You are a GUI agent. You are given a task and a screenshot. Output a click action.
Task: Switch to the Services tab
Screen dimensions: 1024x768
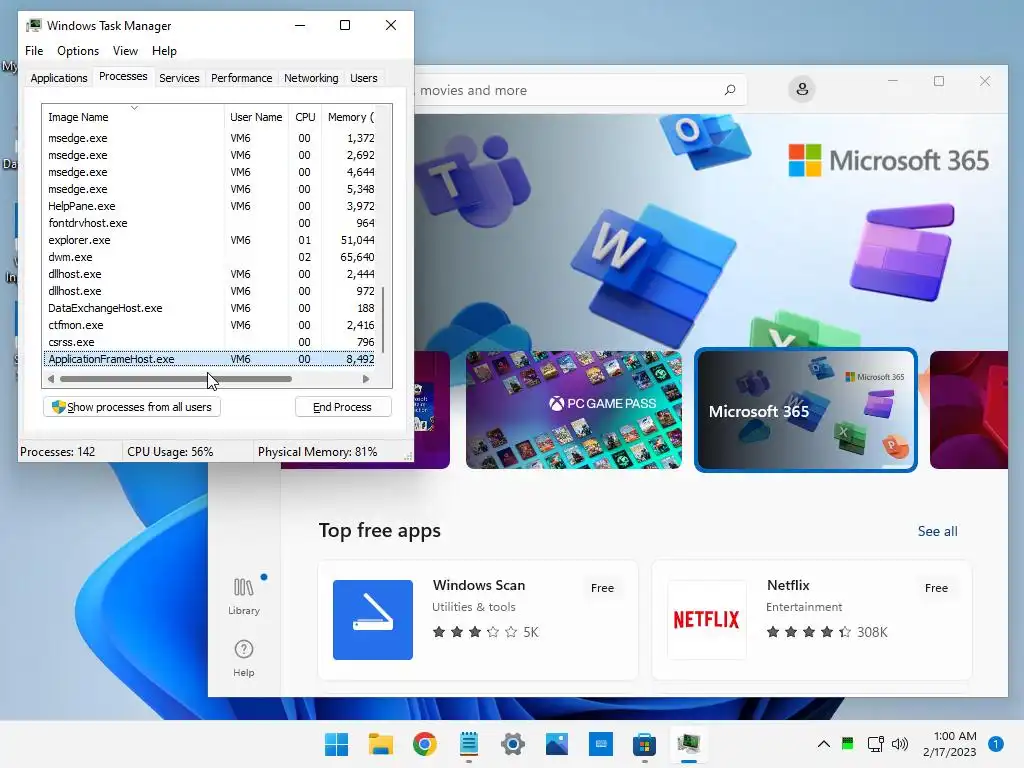click(x=179, y=78)
